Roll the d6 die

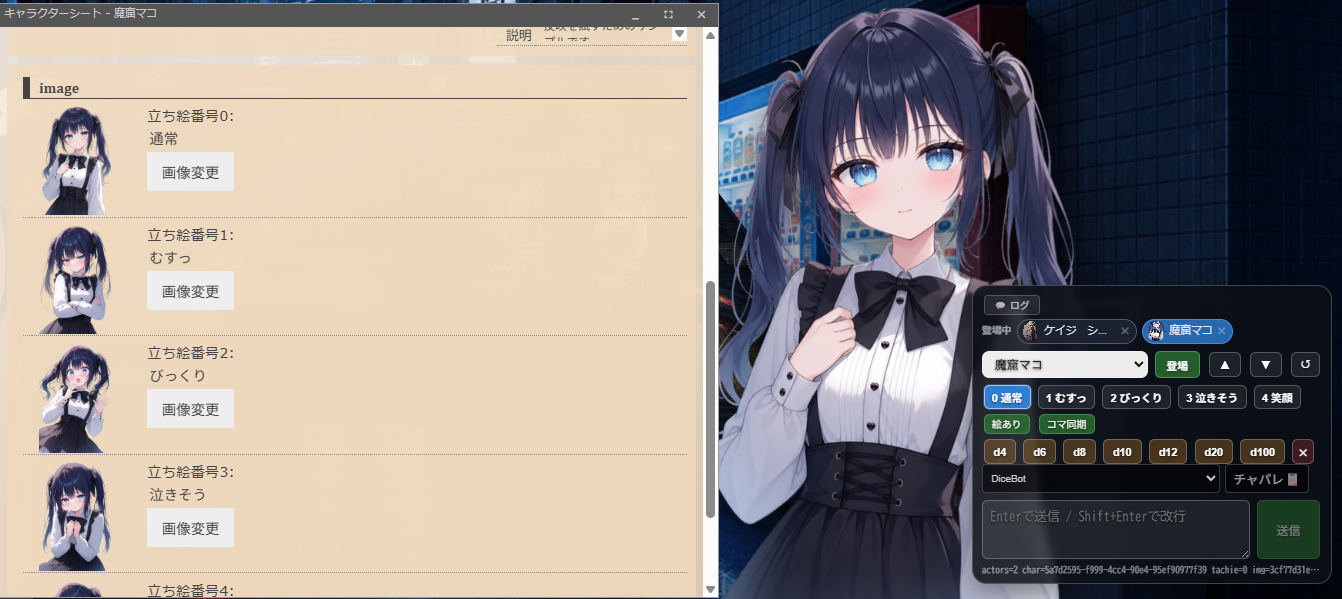pos(1040,452)
